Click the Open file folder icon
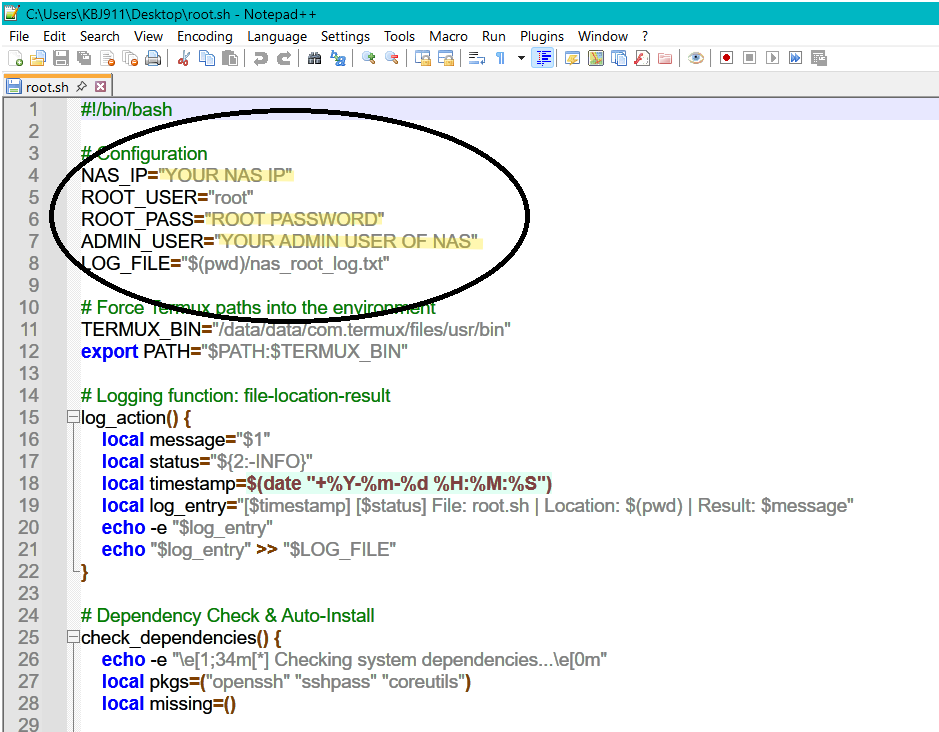The image size is (939, 732). pos(38,59)
